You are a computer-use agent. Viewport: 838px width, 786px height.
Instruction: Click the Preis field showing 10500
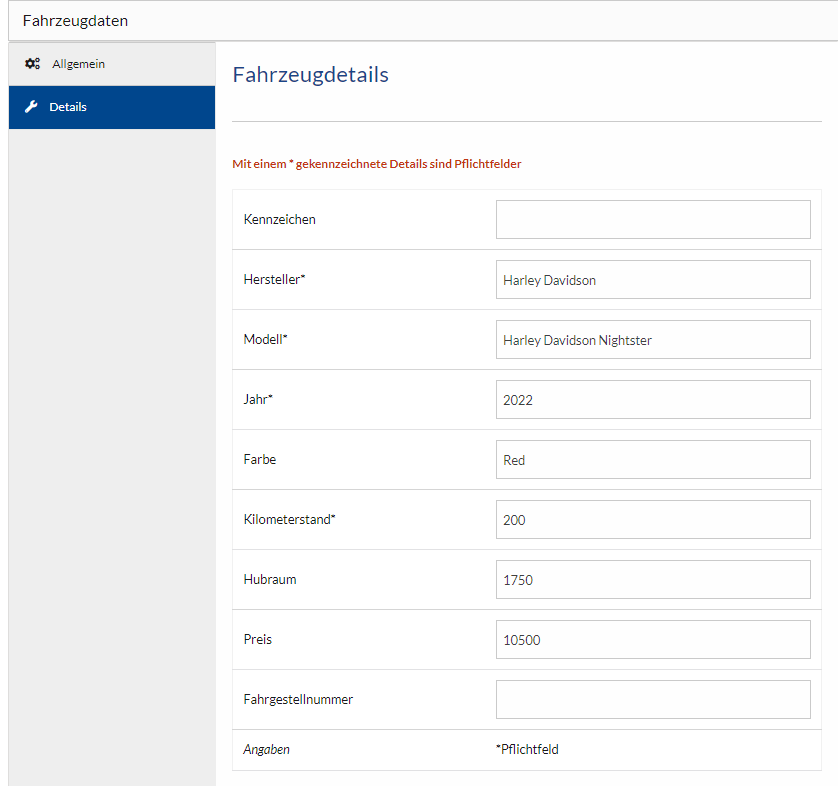coord(652,640)
